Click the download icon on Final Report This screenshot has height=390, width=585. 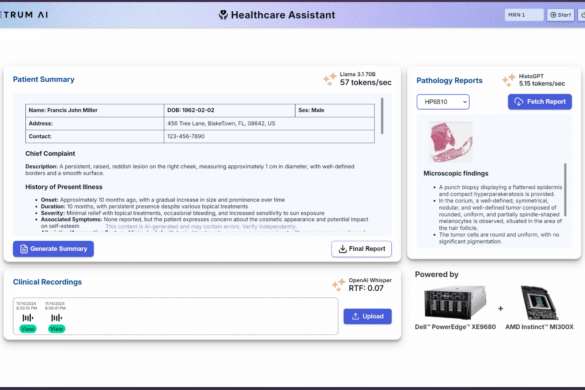(342, 249)
